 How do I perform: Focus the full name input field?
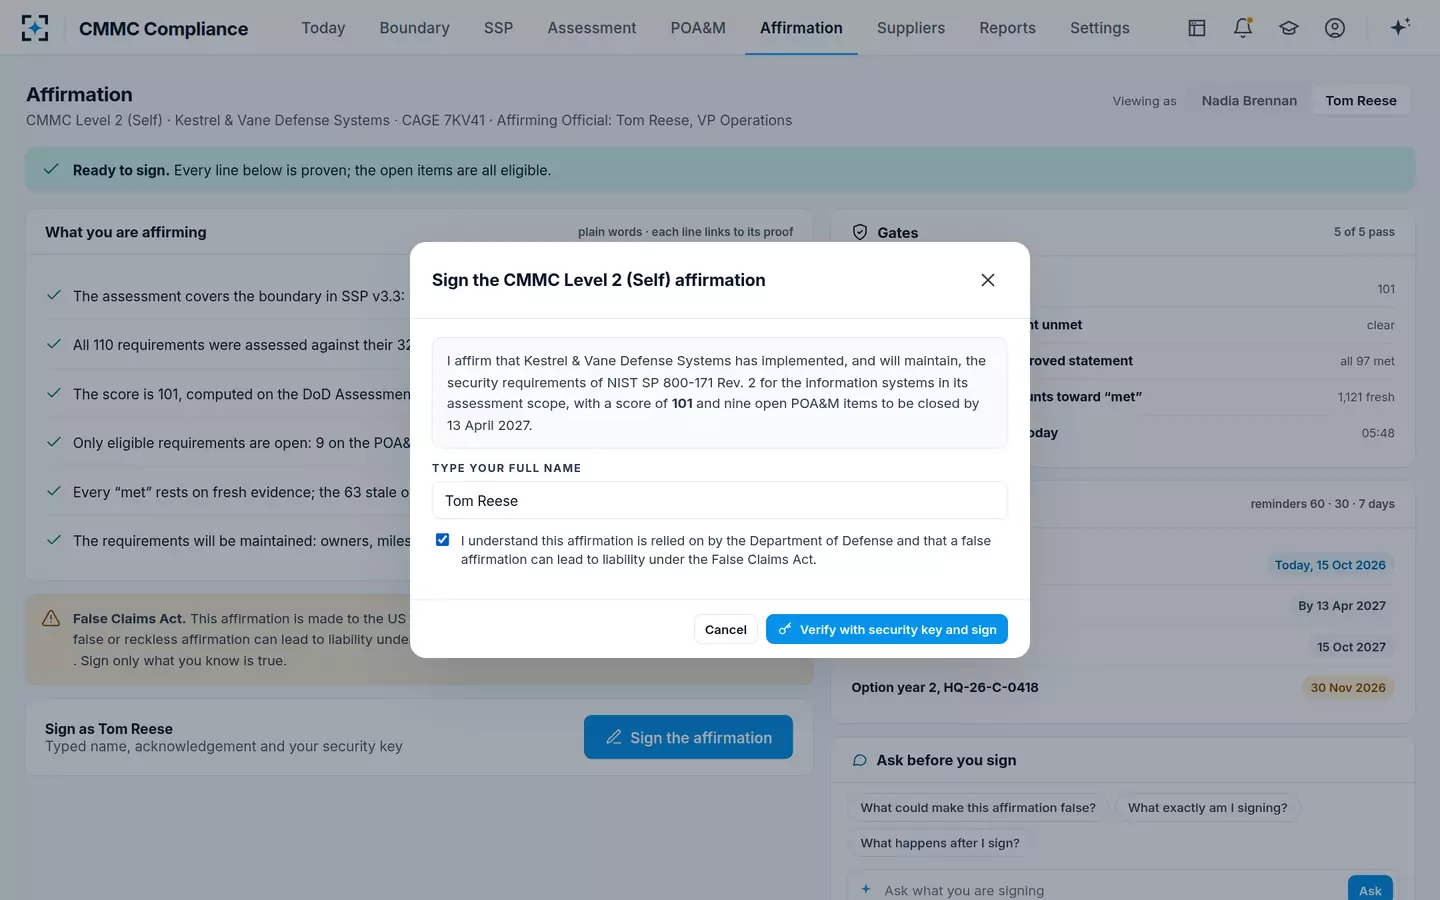pyautogui.click(x=720, y=500)
